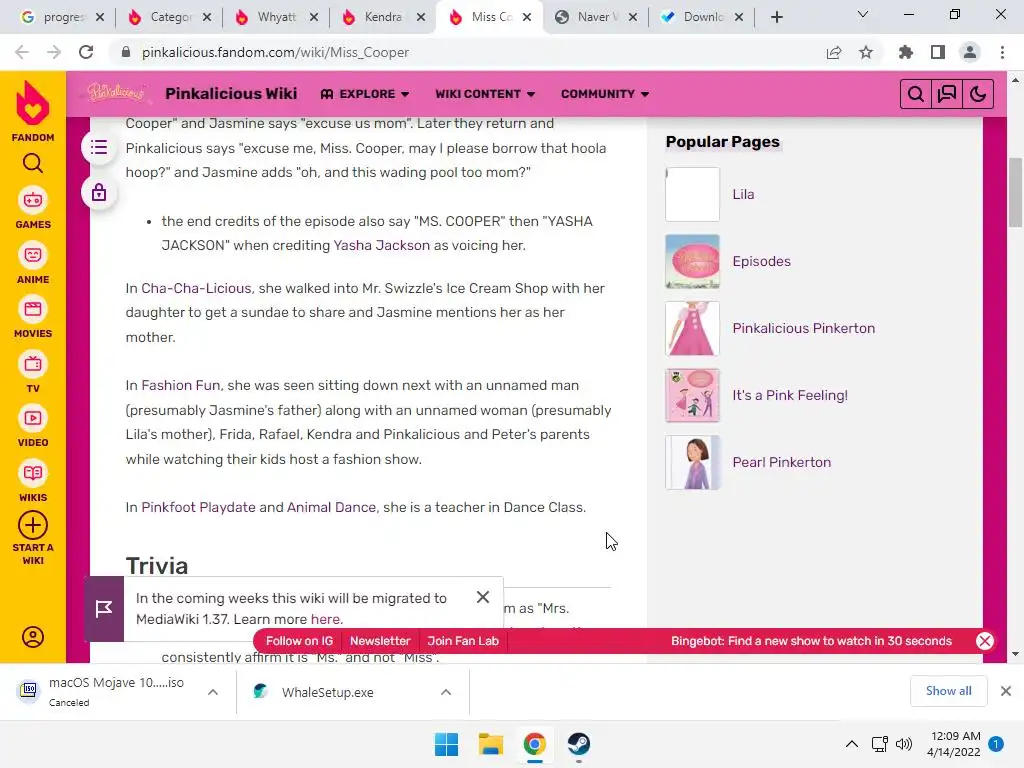Open the table of contents icon
The height and width of the screenshot is (768, 1024).
coord(99,148)
